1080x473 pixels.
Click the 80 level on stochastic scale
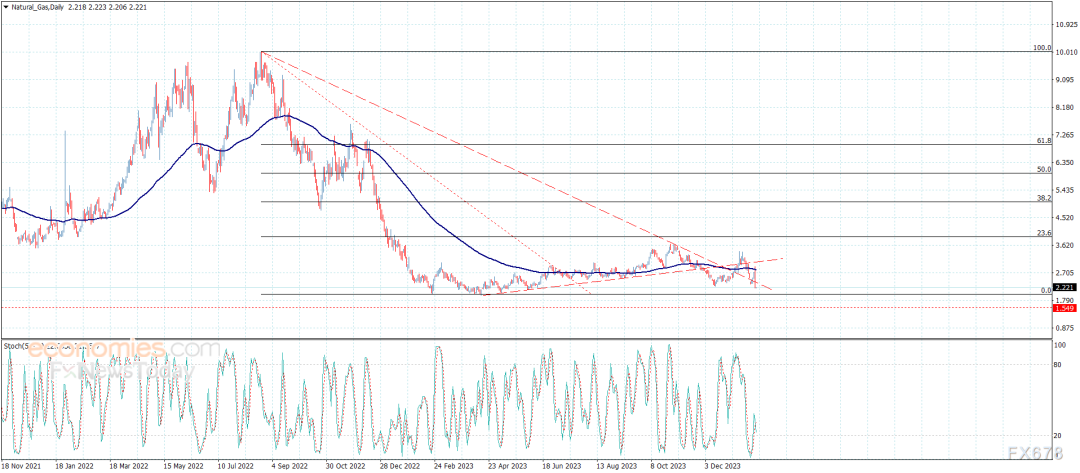pos(1059,365)
